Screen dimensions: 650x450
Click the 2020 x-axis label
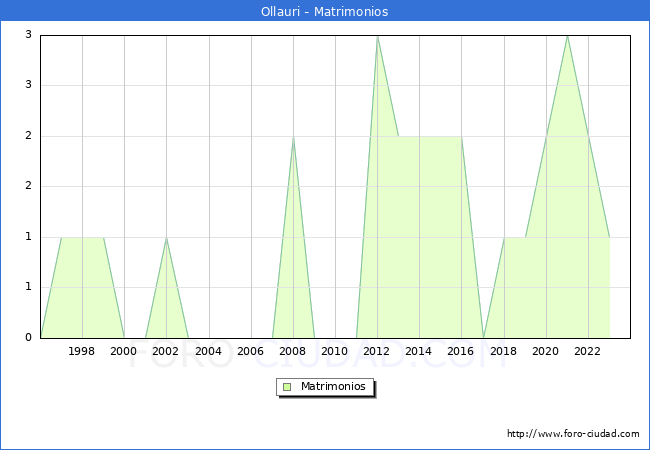(546, 351)
